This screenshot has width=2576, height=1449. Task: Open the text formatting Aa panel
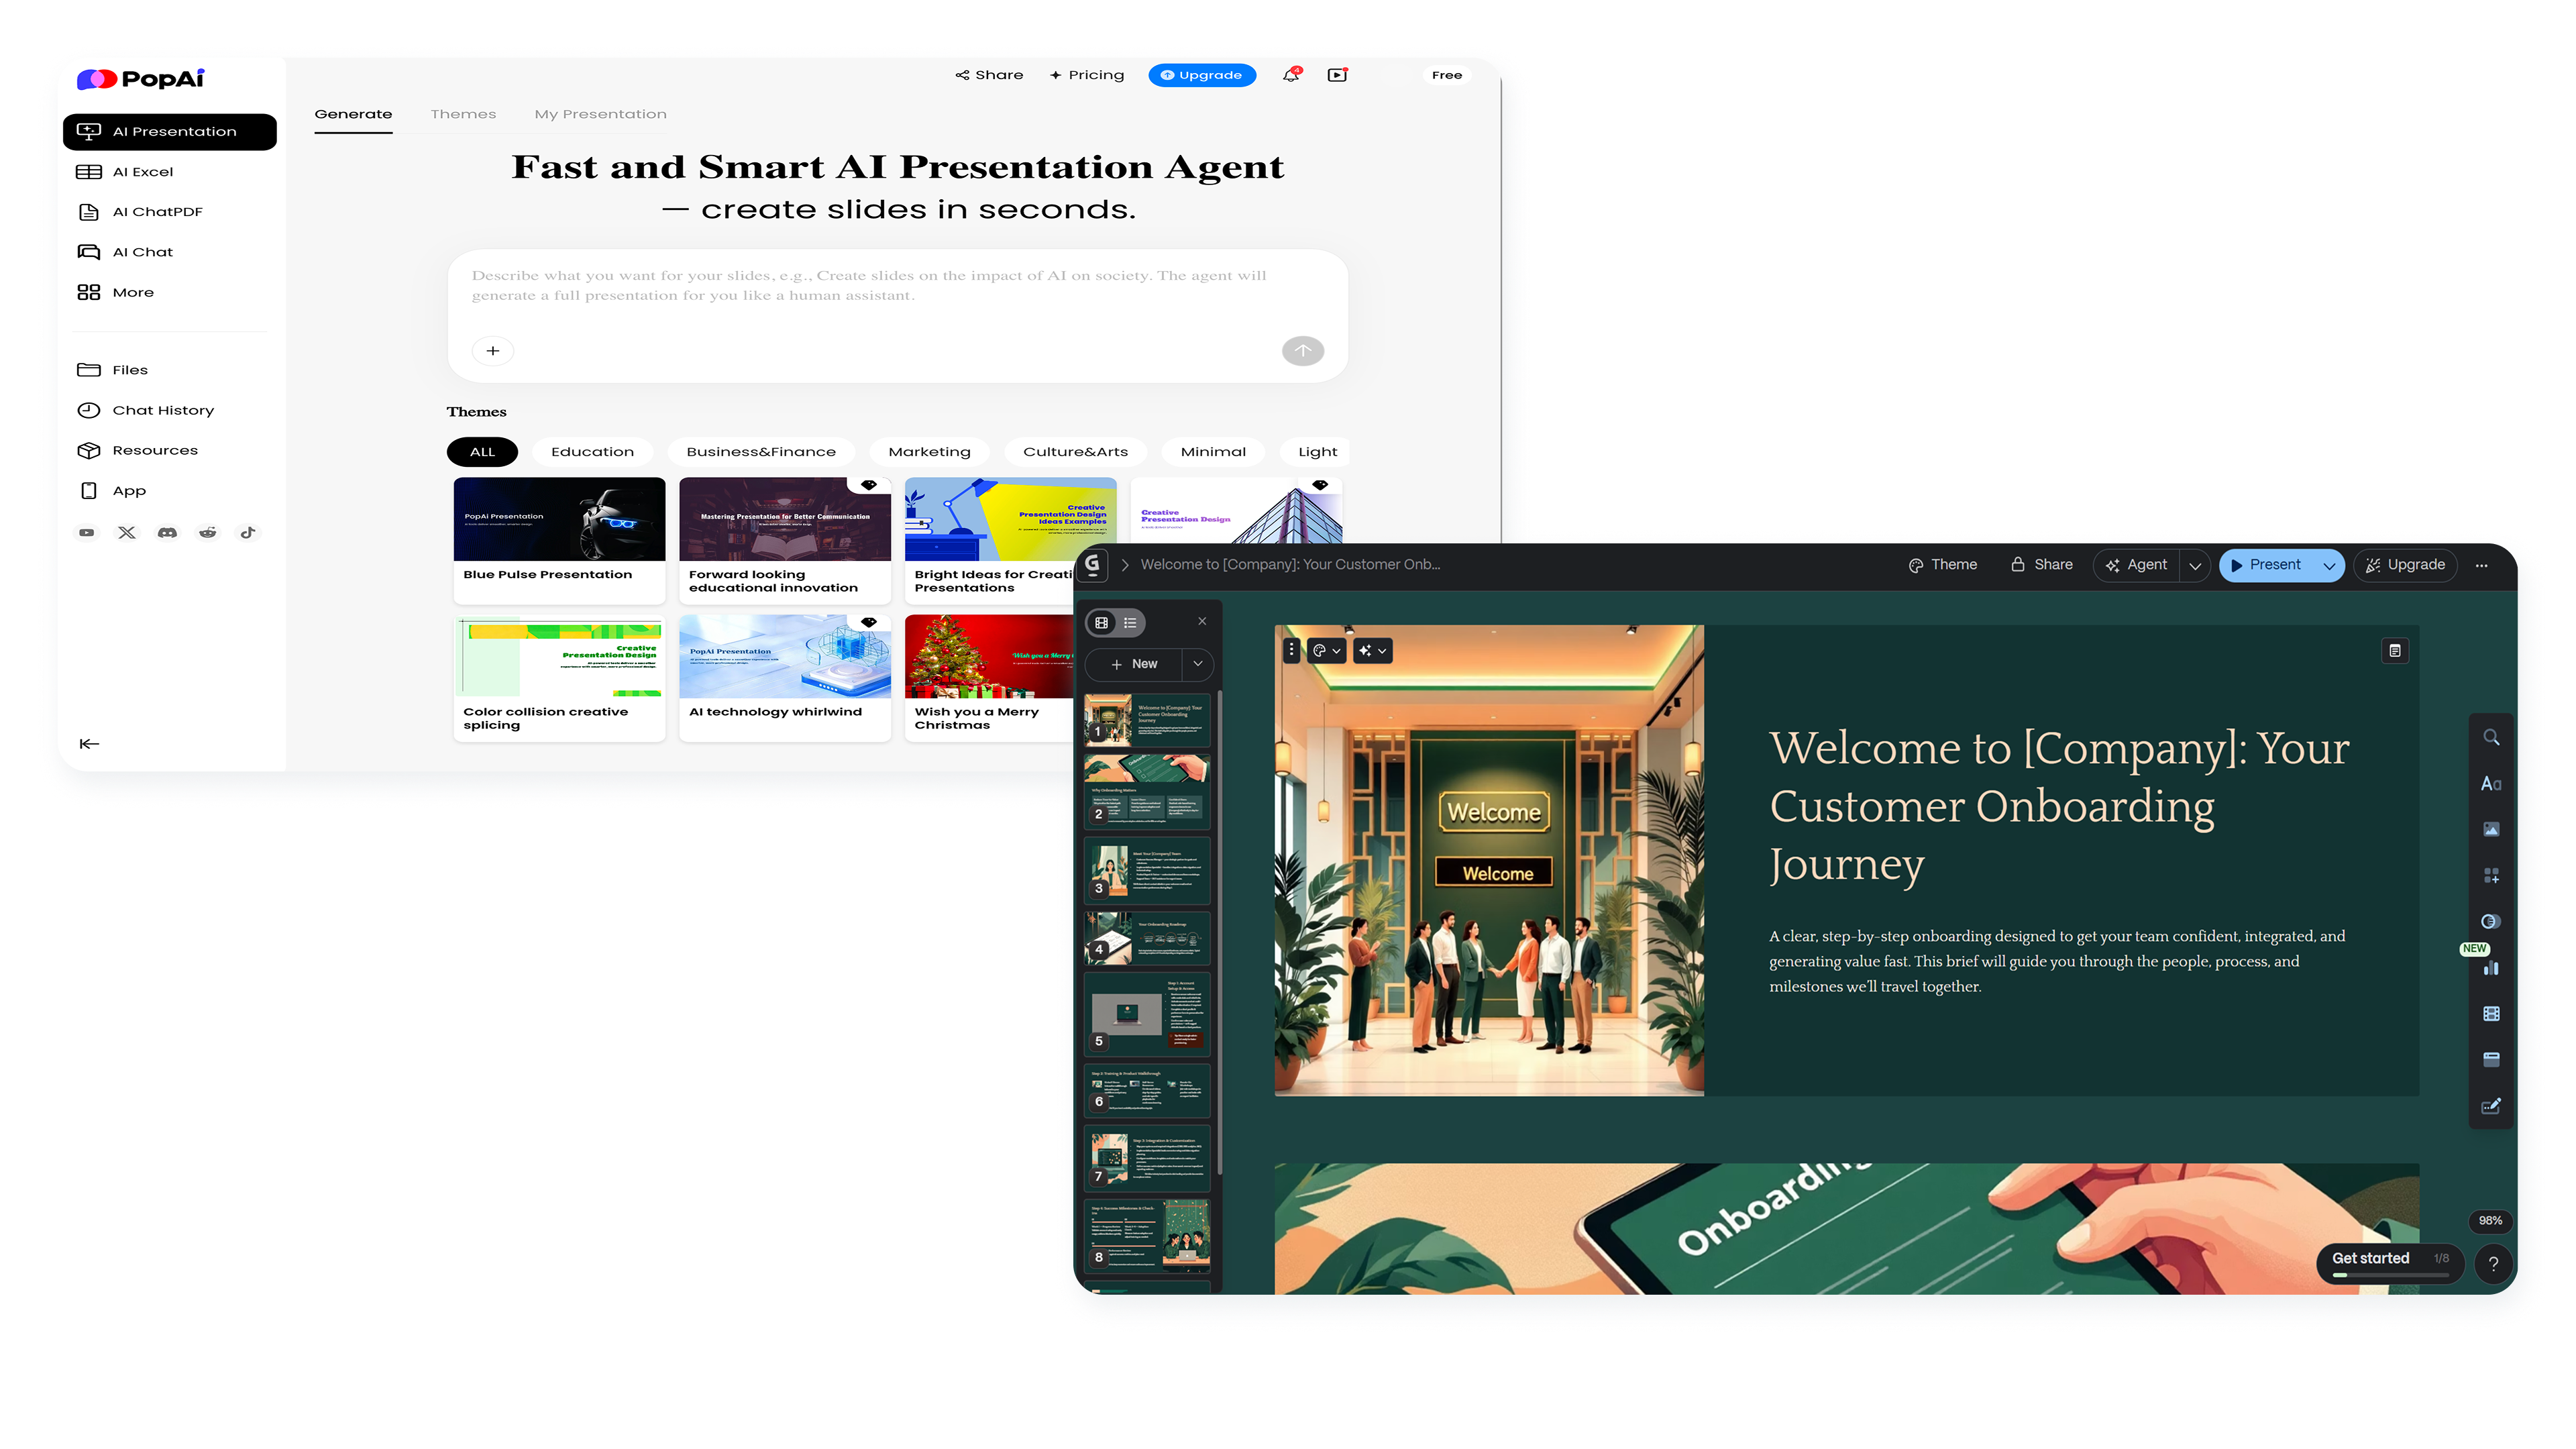click(2491, 784)
